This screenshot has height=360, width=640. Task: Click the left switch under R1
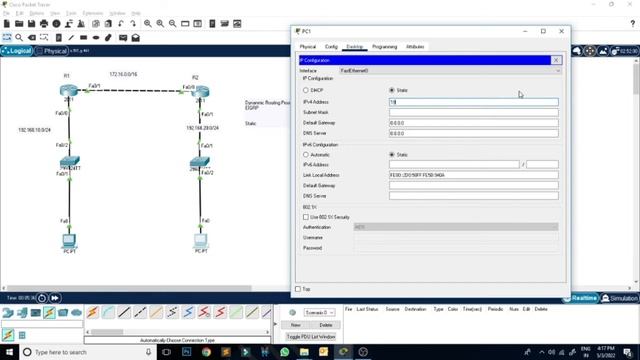(70, 161)
